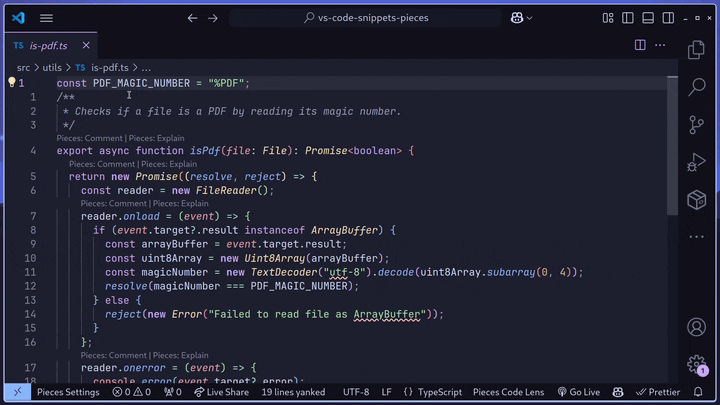Click the squiggly-underlined "utf-8" string
This screenshot has height=405, width=720.
pos(343,272)
